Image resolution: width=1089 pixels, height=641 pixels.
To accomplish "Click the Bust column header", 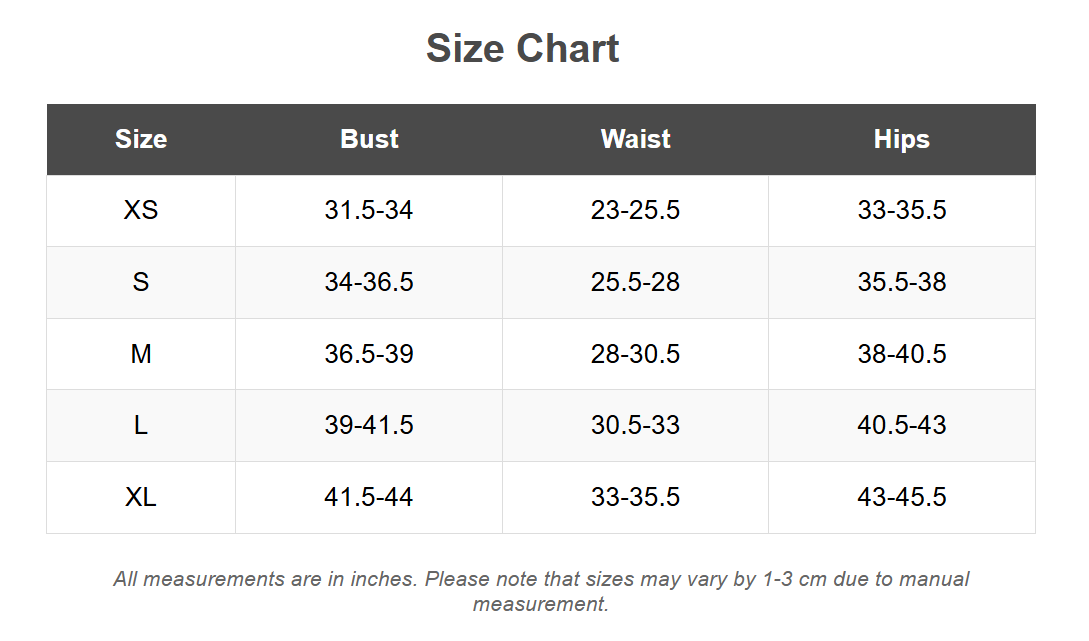I will coord(369,139).
